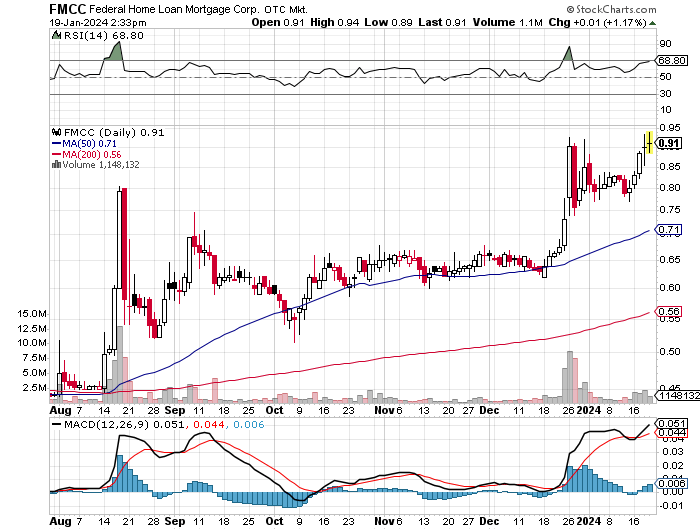The height and width of the screenshot is (530, 700).
Task: Click the black MACD line swatch in the legend
Action: point(57,424)
